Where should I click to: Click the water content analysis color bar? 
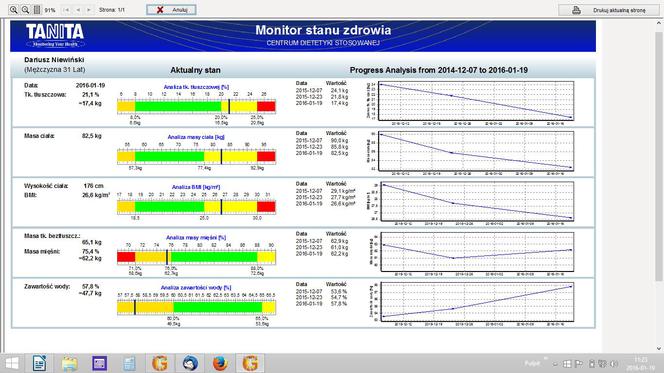tap(196, 307)
